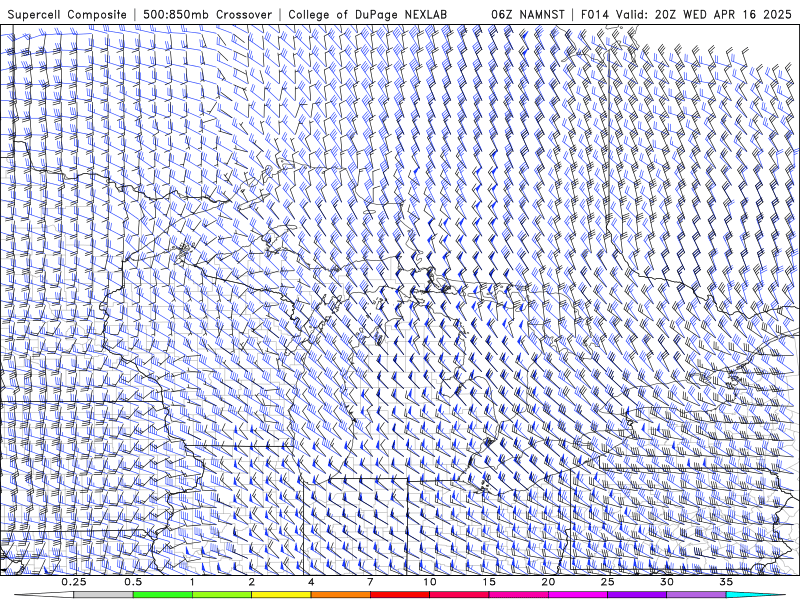
Task: Click the legend value 25
Action: [x=607, y=582]
